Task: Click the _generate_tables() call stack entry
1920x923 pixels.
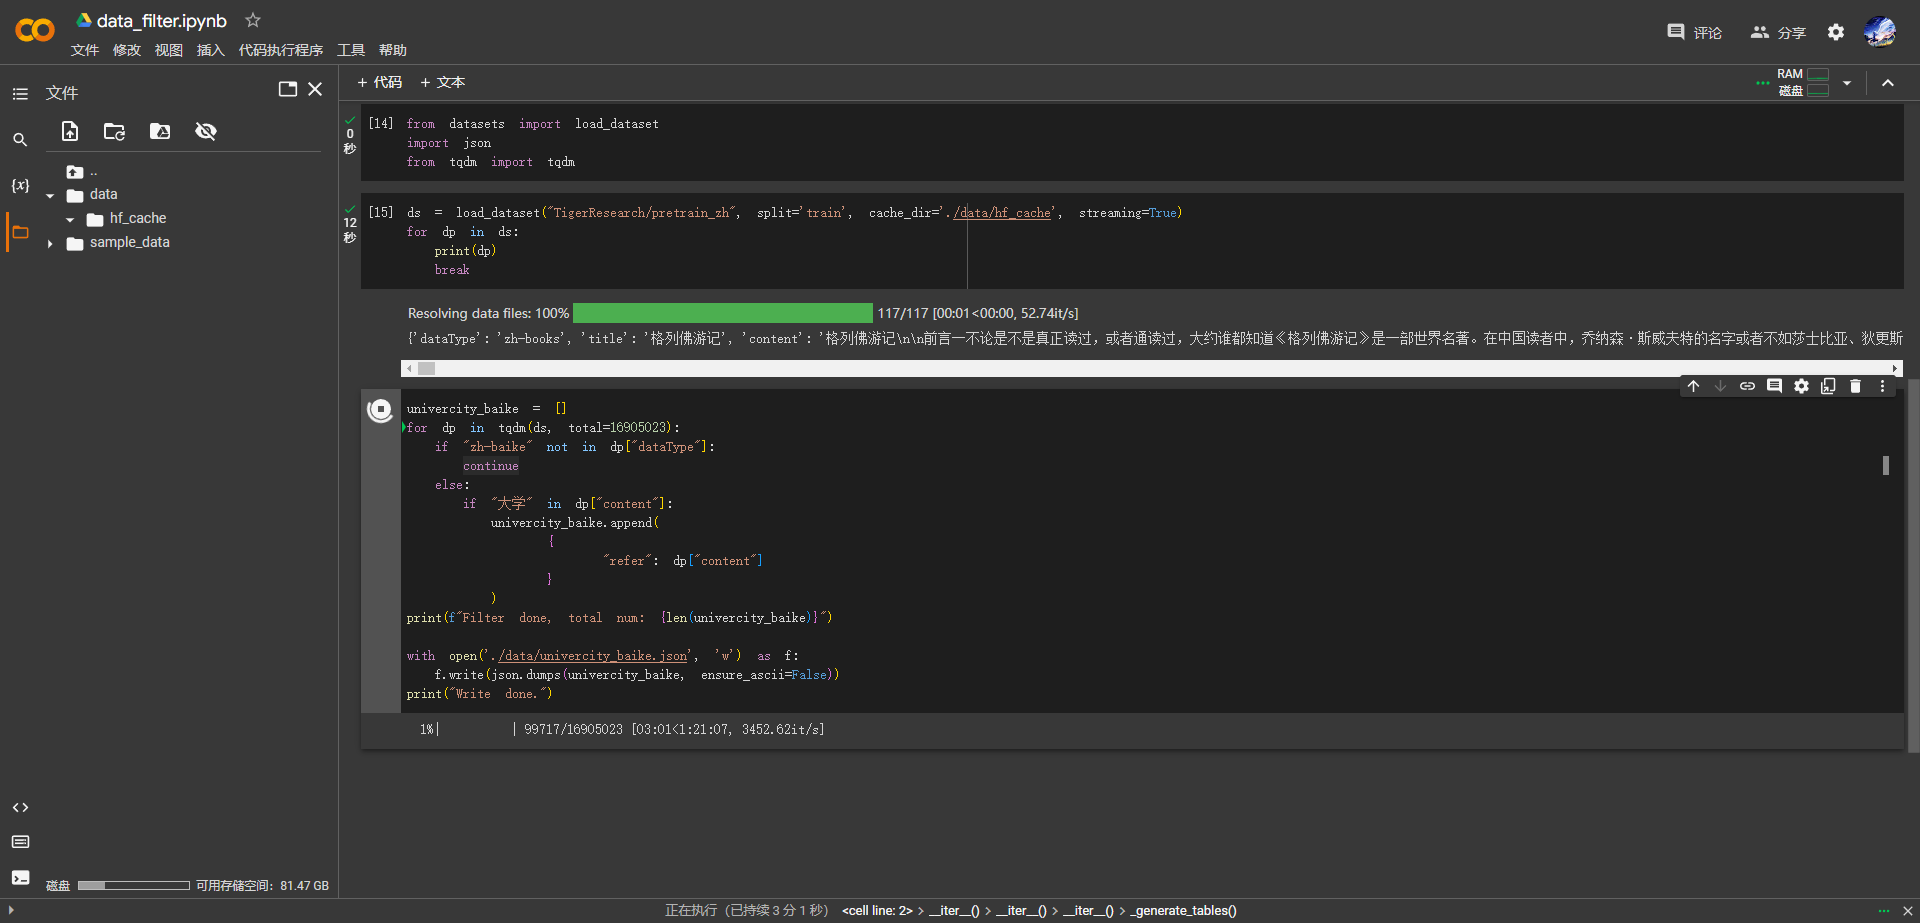Action: click(1183, 910)
